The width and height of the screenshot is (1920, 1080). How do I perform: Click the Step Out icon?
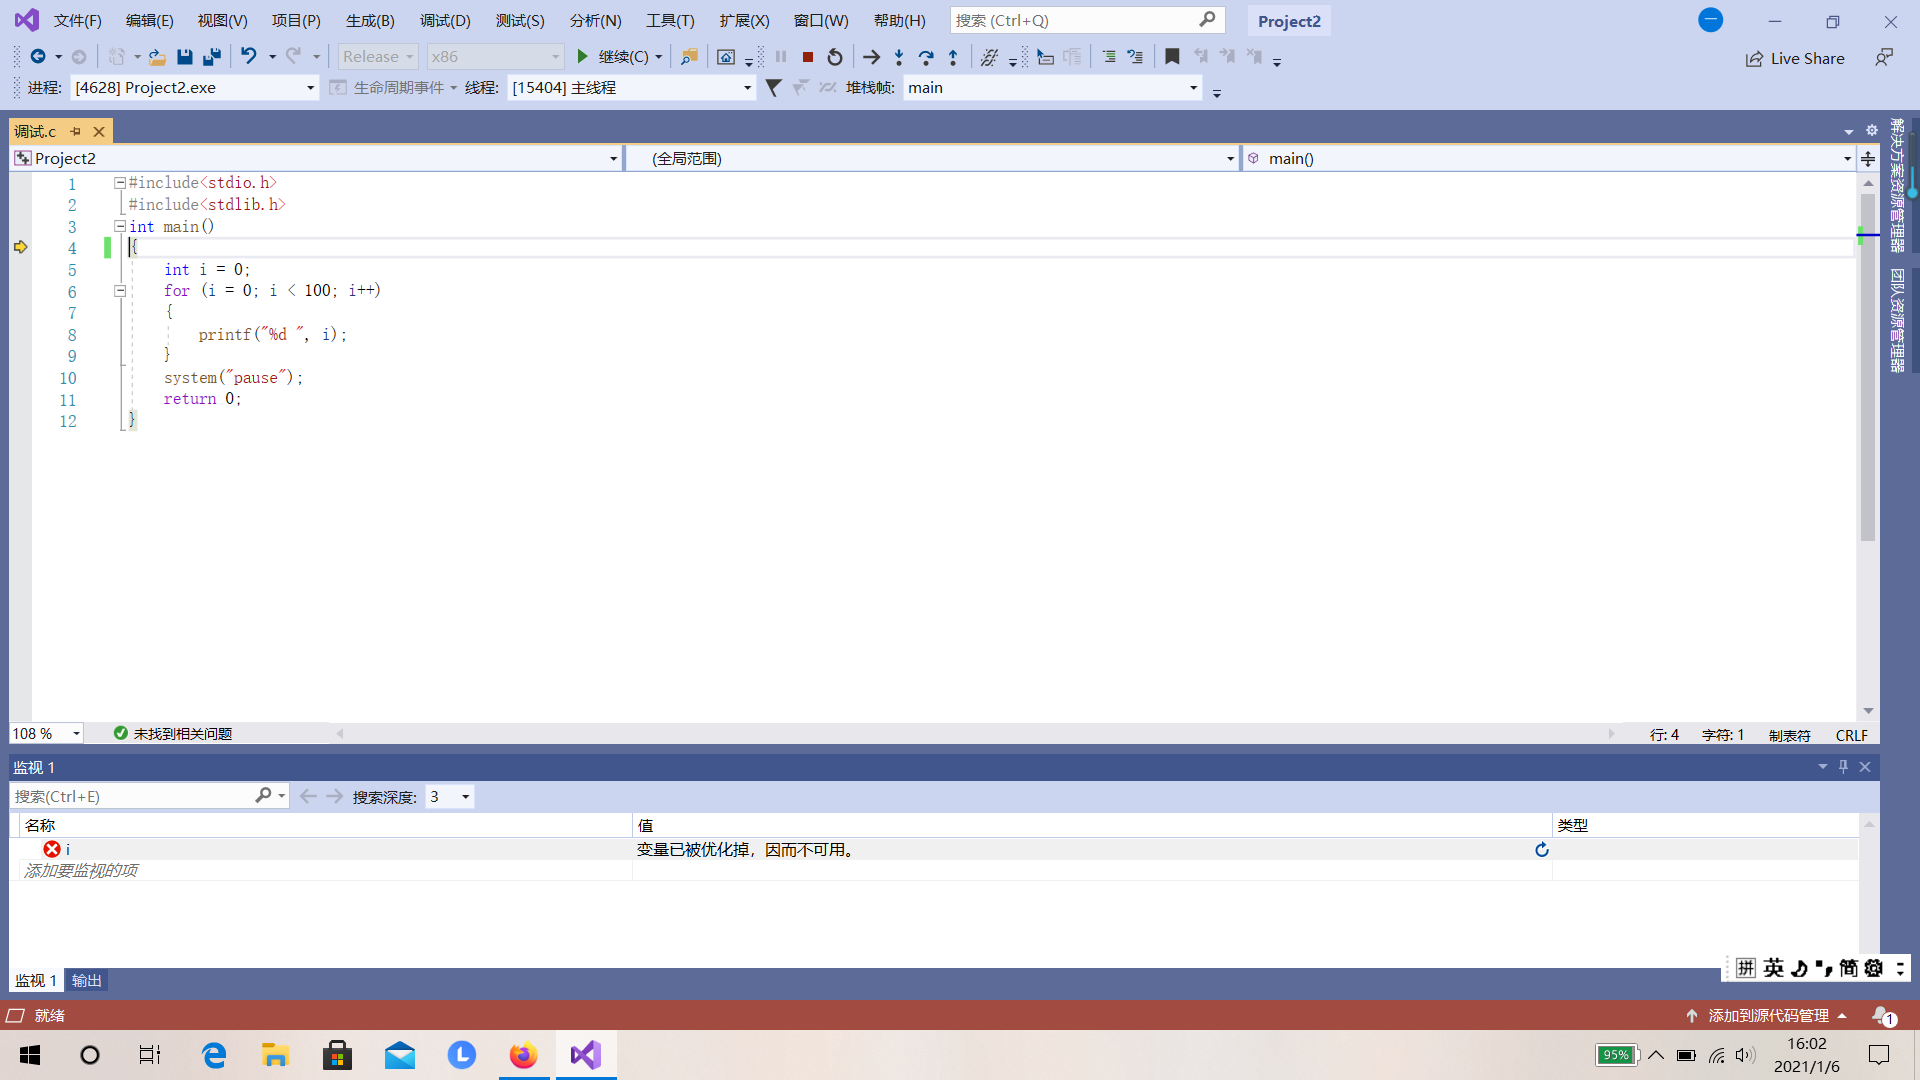[x=953, y=57]
